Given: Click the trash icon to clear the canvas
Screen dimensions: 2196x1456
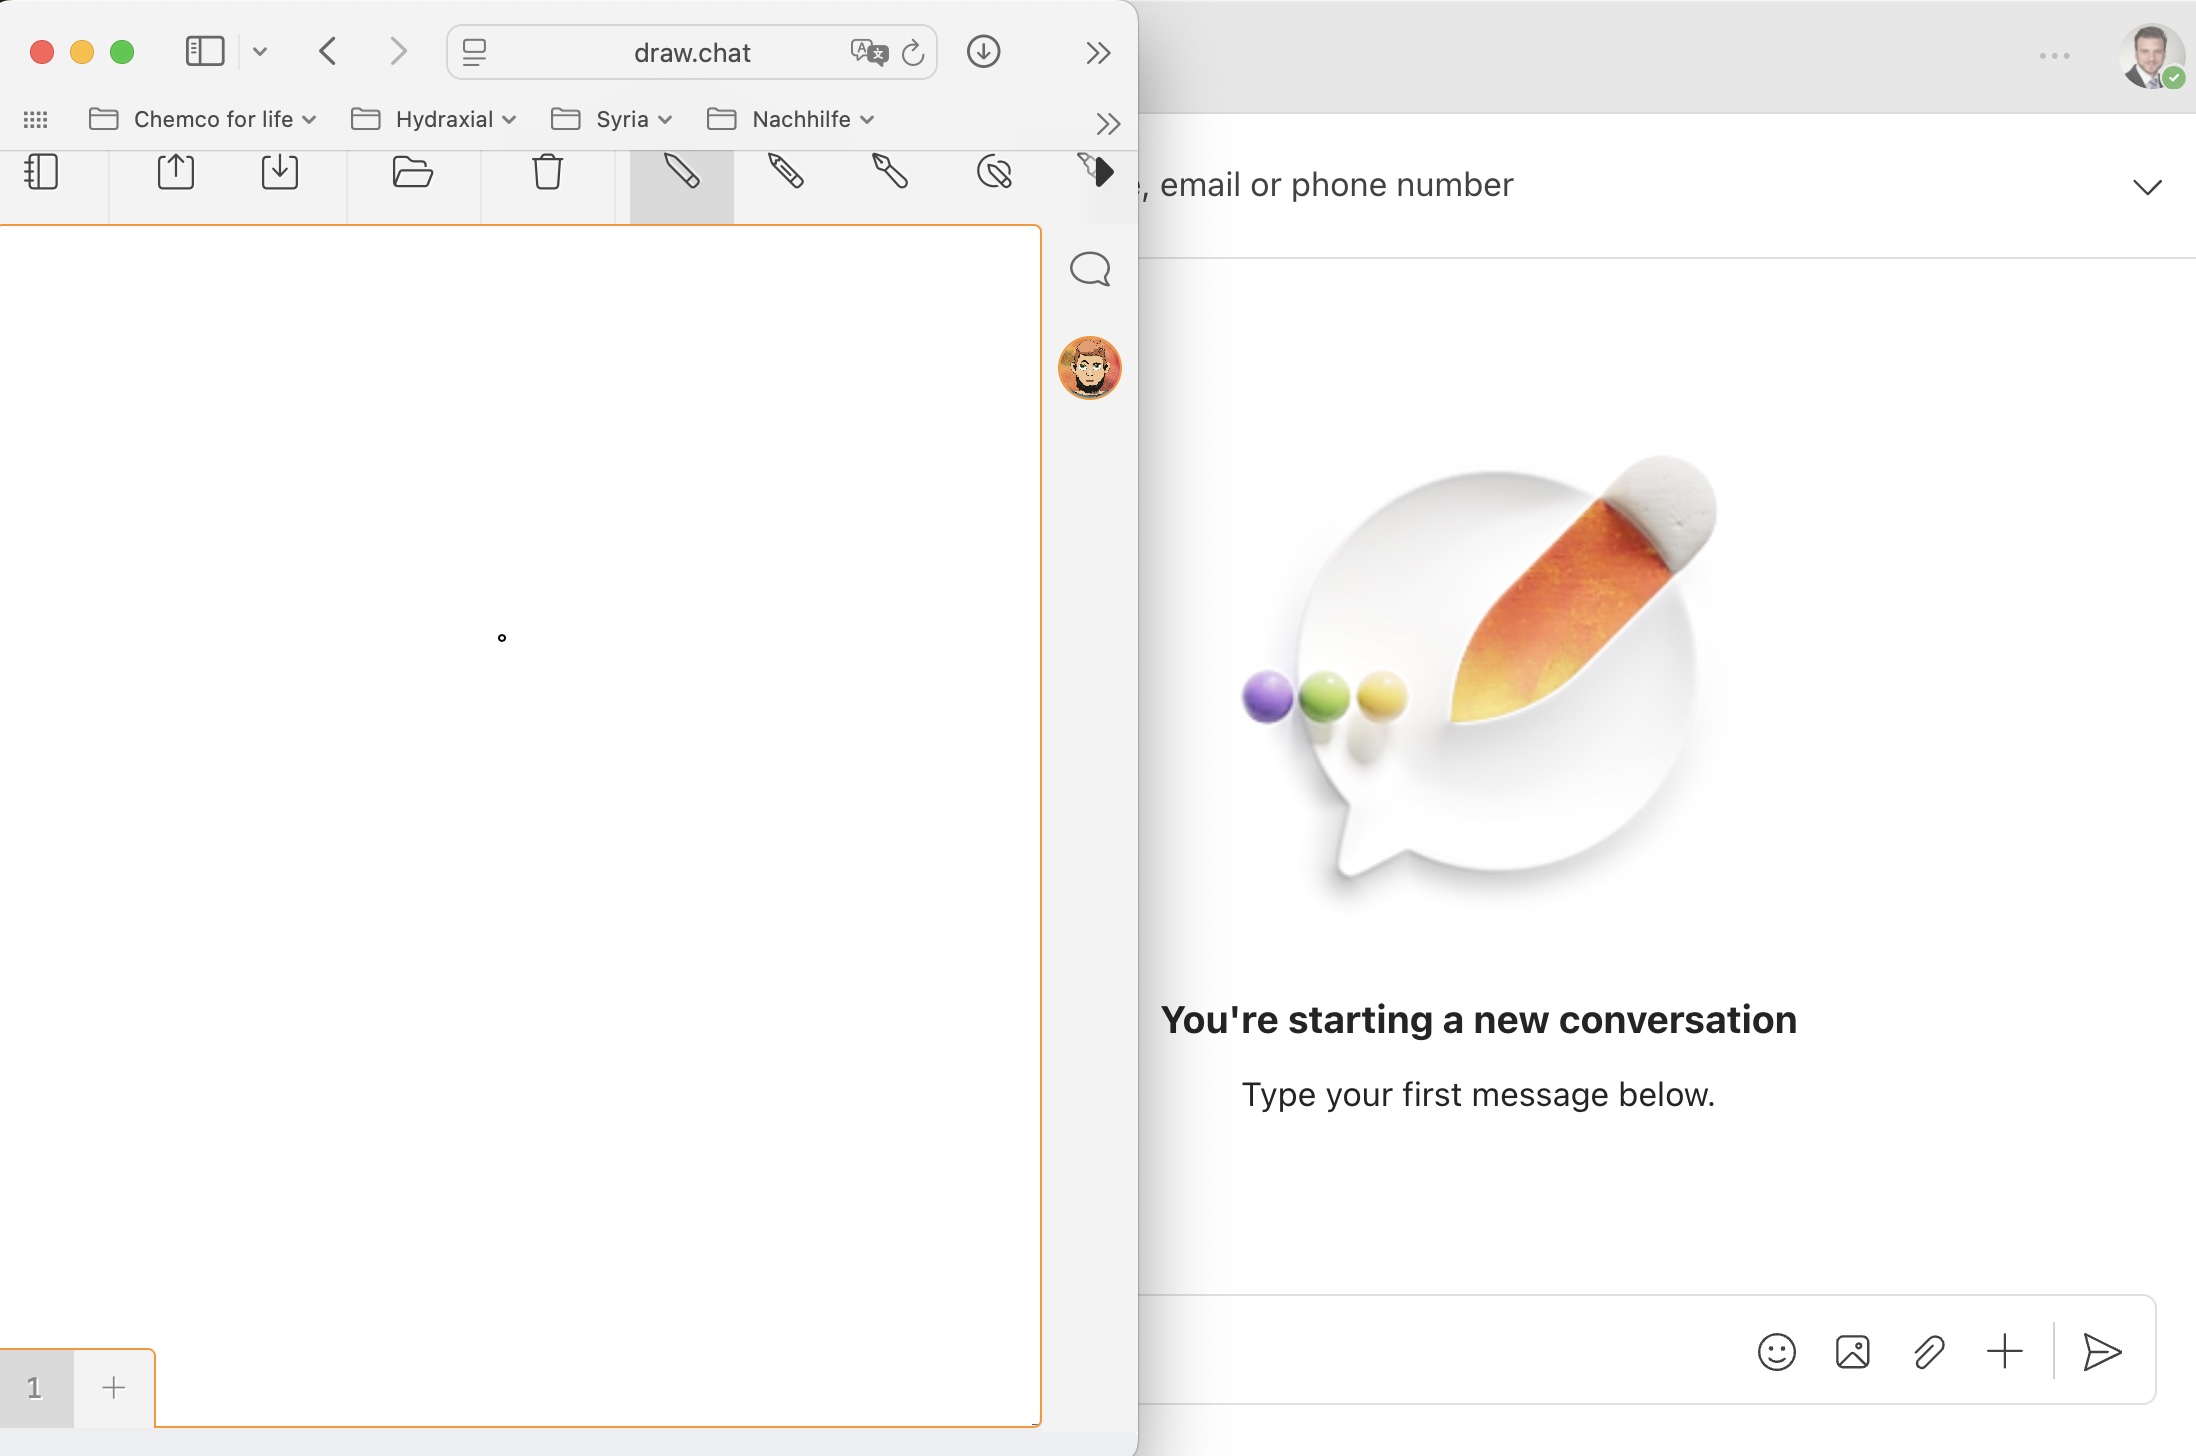Looking at the screenshot, I should click(547, 172).
